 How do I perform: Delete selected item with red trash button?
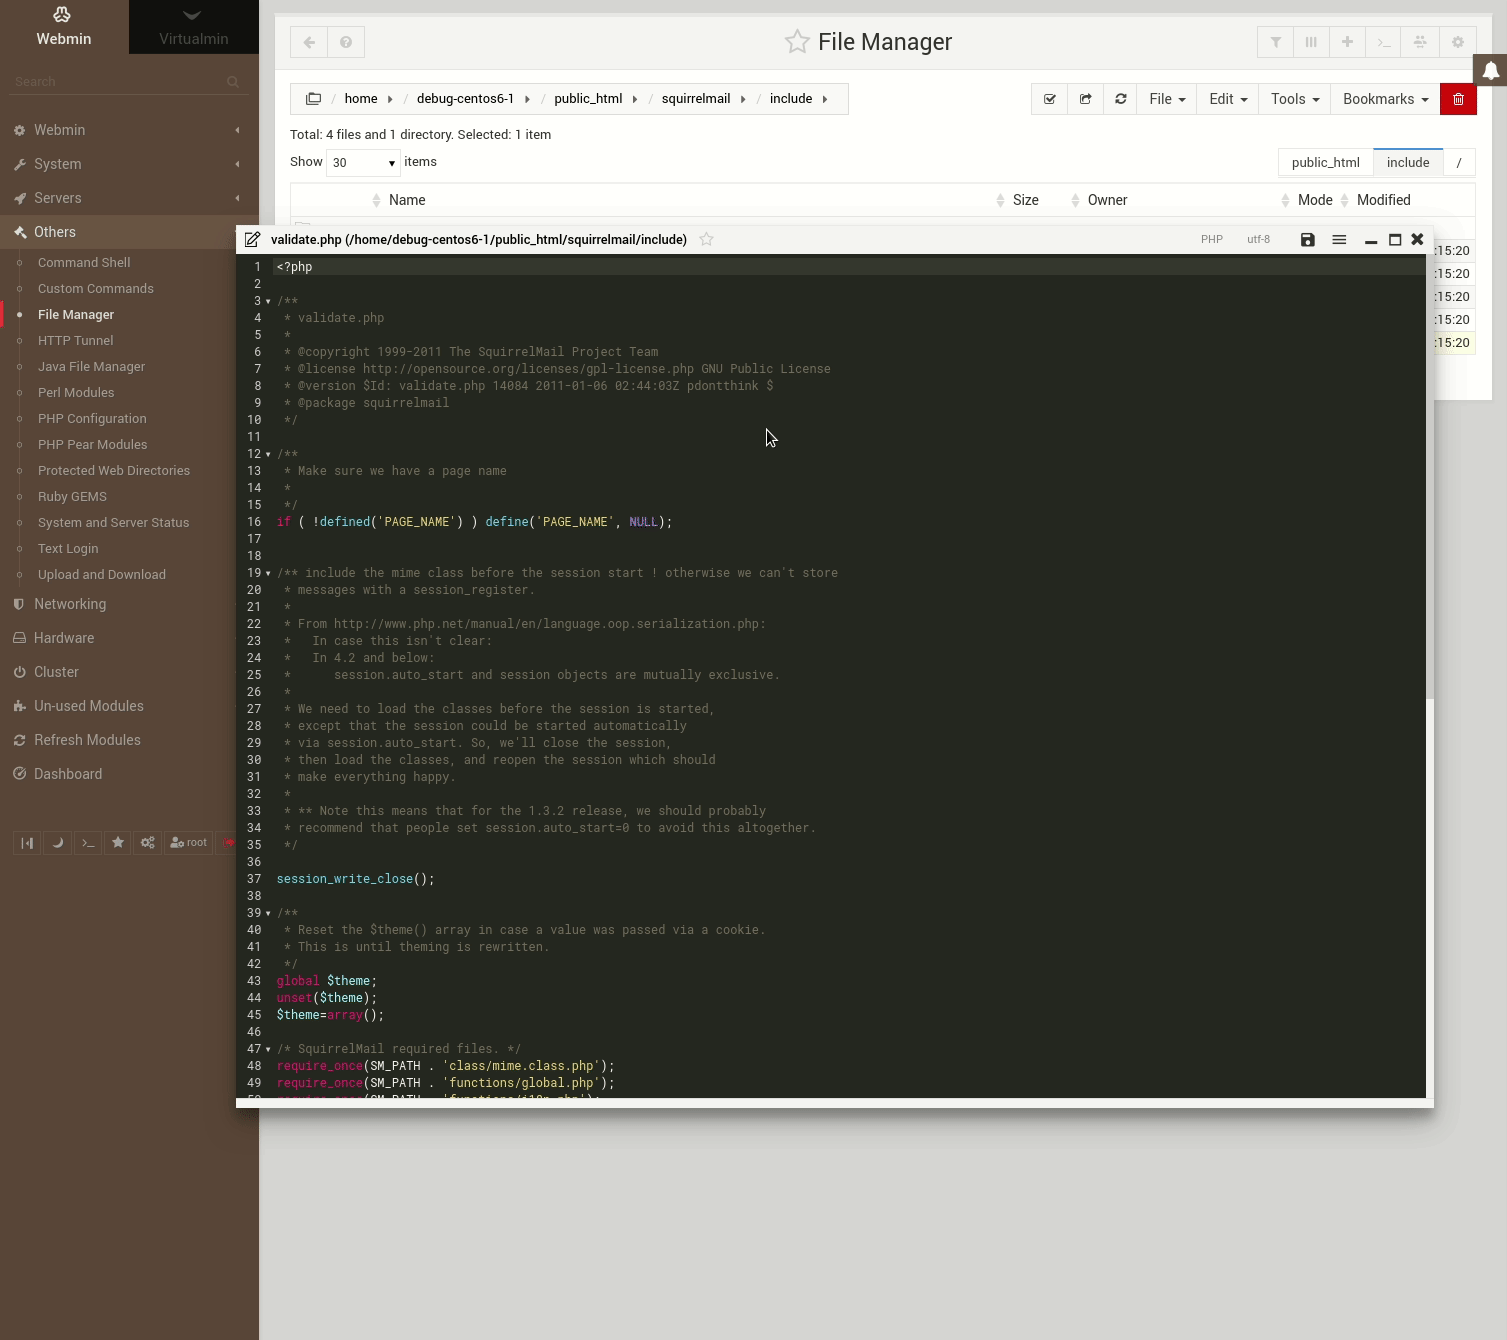[x=1458, y=99]
